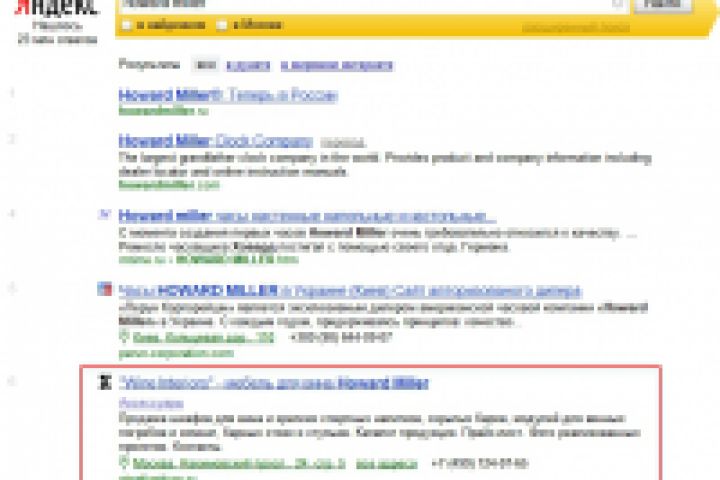Open the Vino Interiors result title
The width and height of the screenshot is (720, 480).
tap(274, 383)
